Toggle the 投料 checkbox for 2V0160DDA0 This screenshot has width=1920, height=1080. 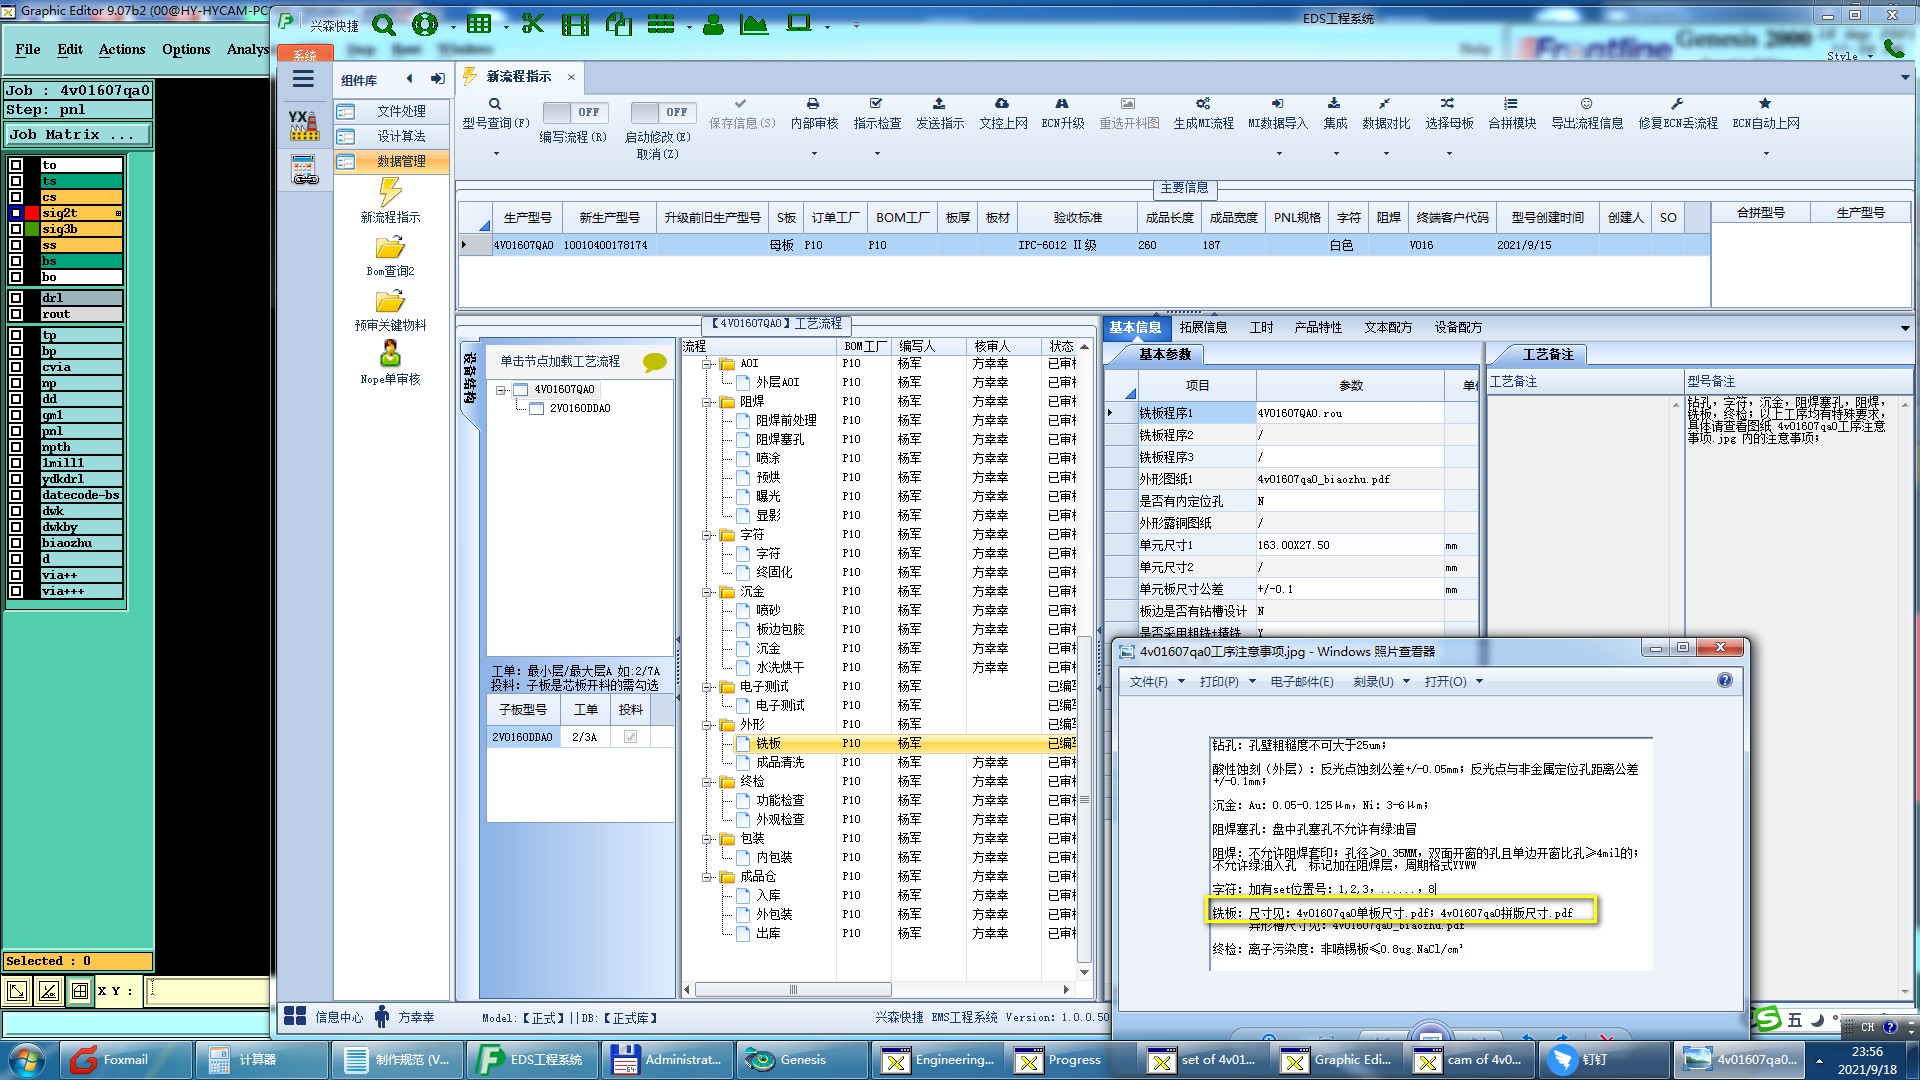coord(630,737)
